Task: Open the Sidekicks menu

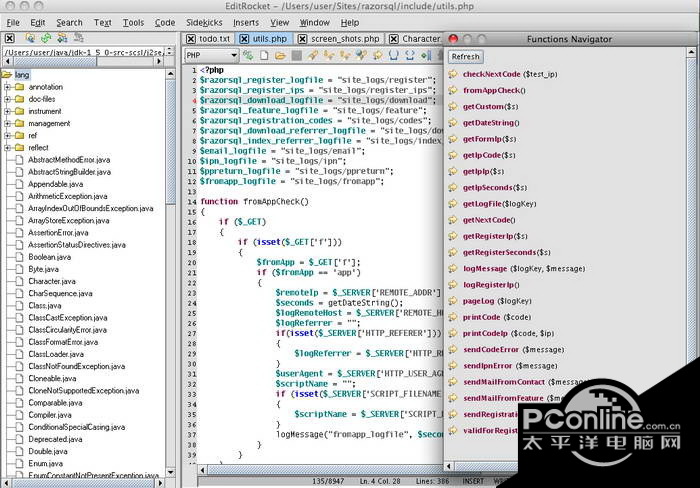Action: tap(203, 22)
